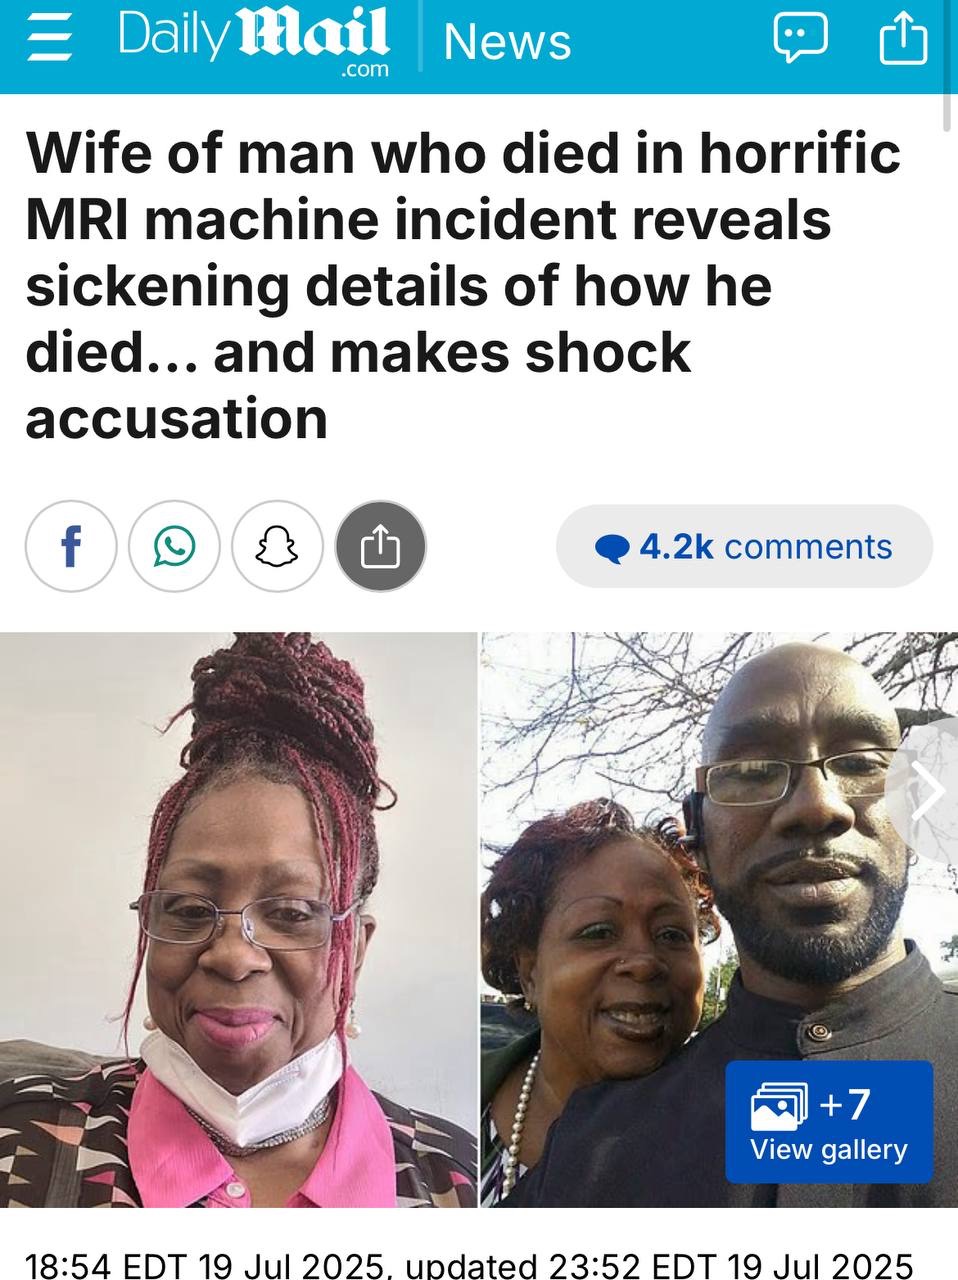Tap the gallery photos icon

779,1105
